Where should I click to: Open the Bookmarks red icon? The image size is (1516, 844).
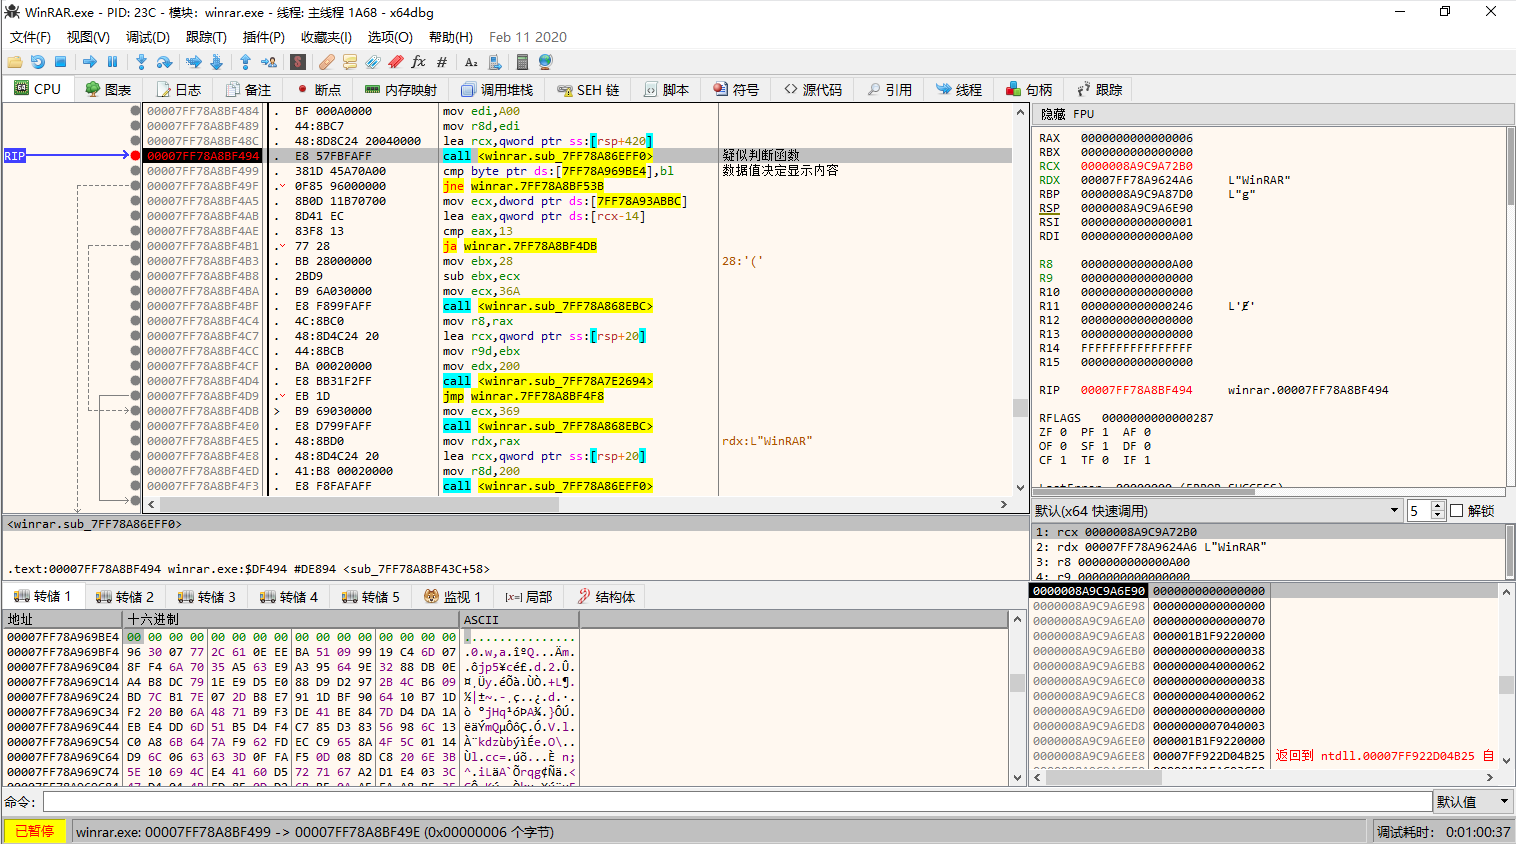coord(396,62)
